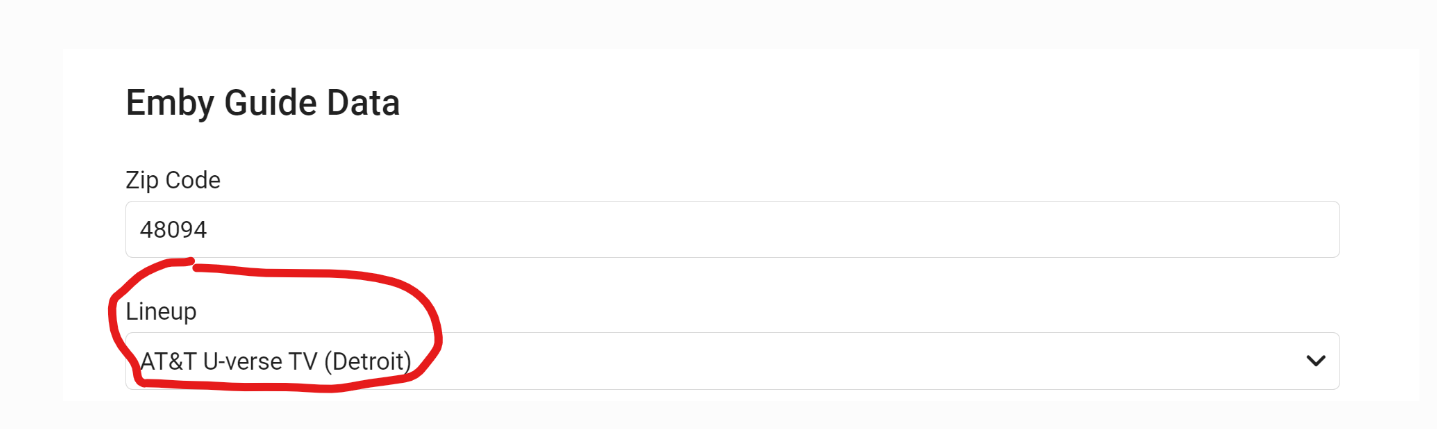Click the word 'Emby' in the title
The image size is (1437, 429).
162,103
